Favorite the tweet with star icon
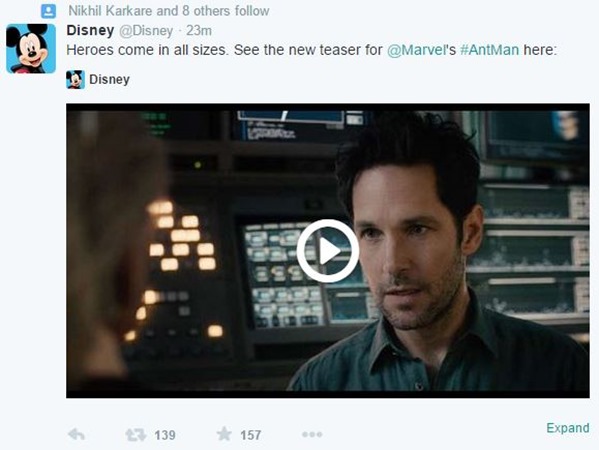The image size is (599, 450). (224, 434)
